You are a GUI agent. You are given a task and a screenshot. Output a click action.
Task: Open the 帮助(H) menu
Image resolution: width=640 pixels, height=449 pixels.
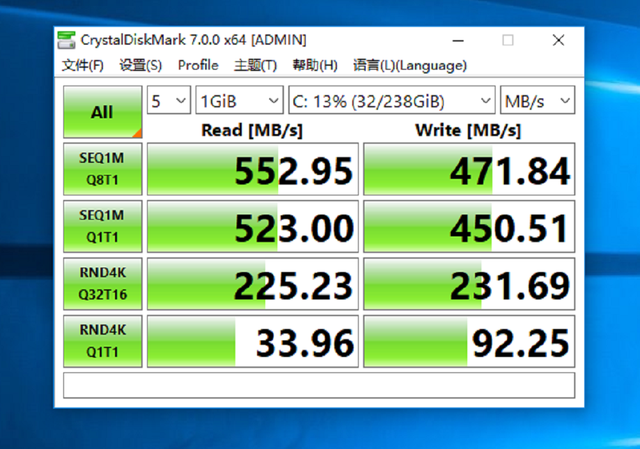[315, 65]
